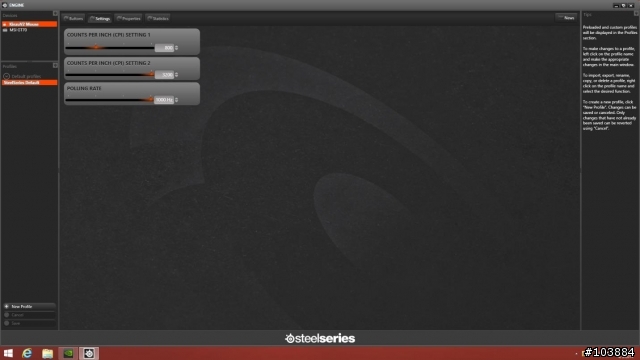The height and width of the screenshot is (360, 640).
Task: Click the Engine logo icon in title bar
Action: [x=4, y=5]
